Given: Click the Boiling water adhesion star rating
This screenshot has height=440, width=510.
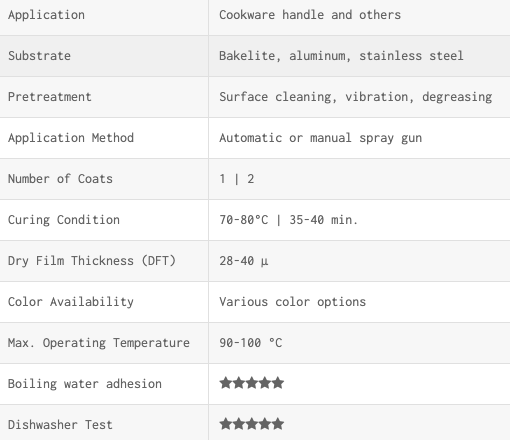Looking at the screenshot, I should tap(252, 383).
